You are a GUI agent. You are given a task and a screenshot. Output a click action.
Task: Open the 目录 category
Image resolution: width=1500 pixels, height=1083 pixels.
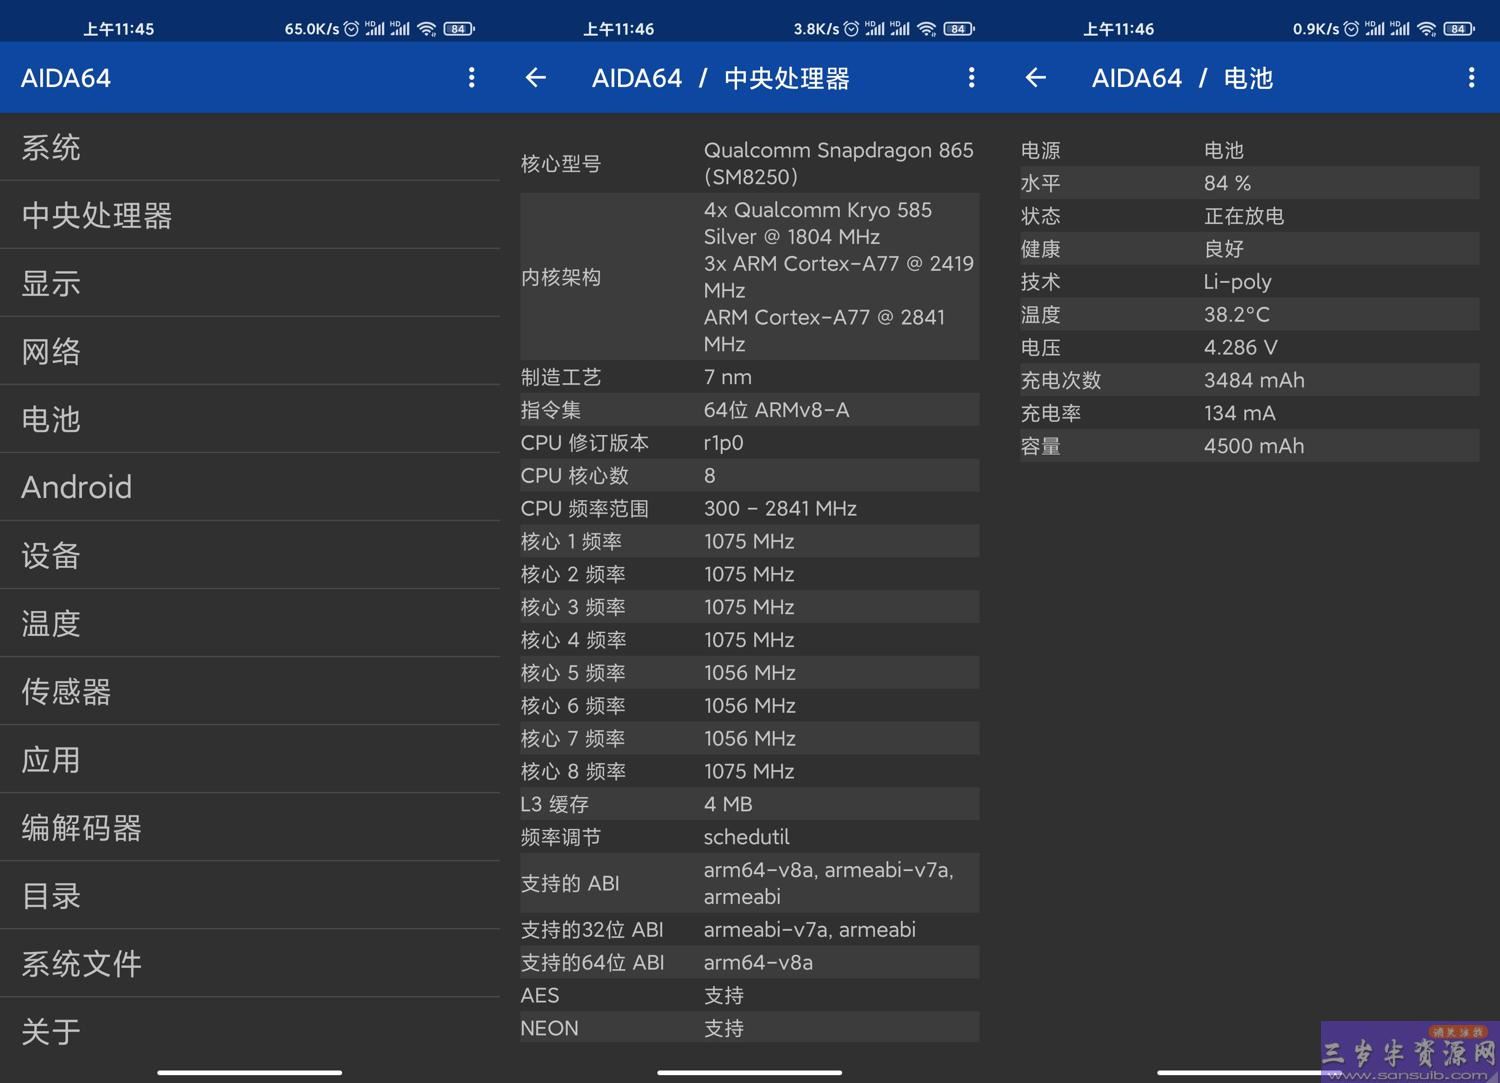click(250, 895)
